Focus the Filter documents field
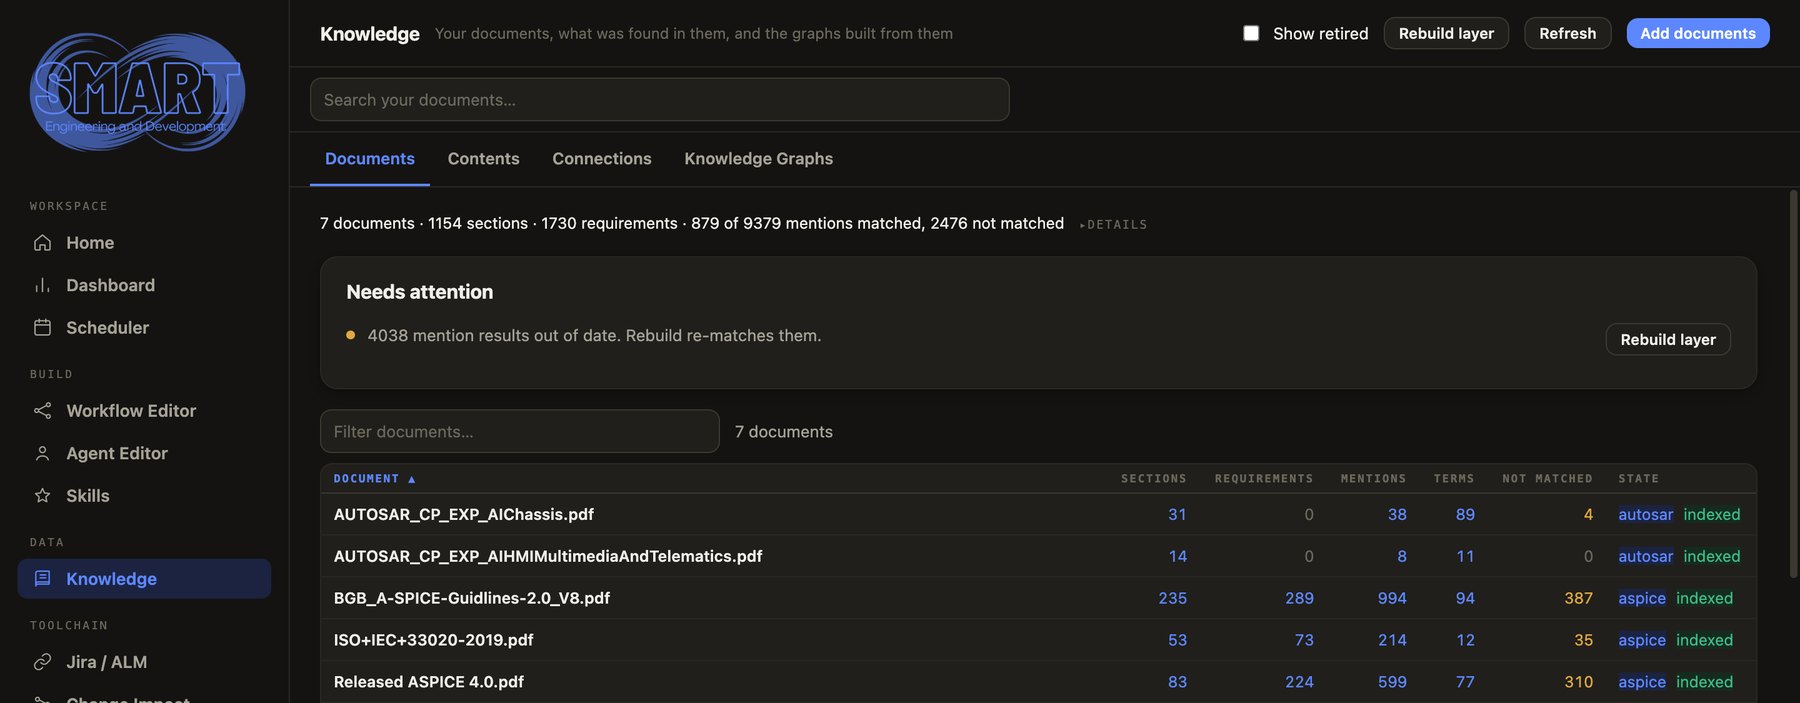Screen dimensions: 1800x703 tap(520, 431)
